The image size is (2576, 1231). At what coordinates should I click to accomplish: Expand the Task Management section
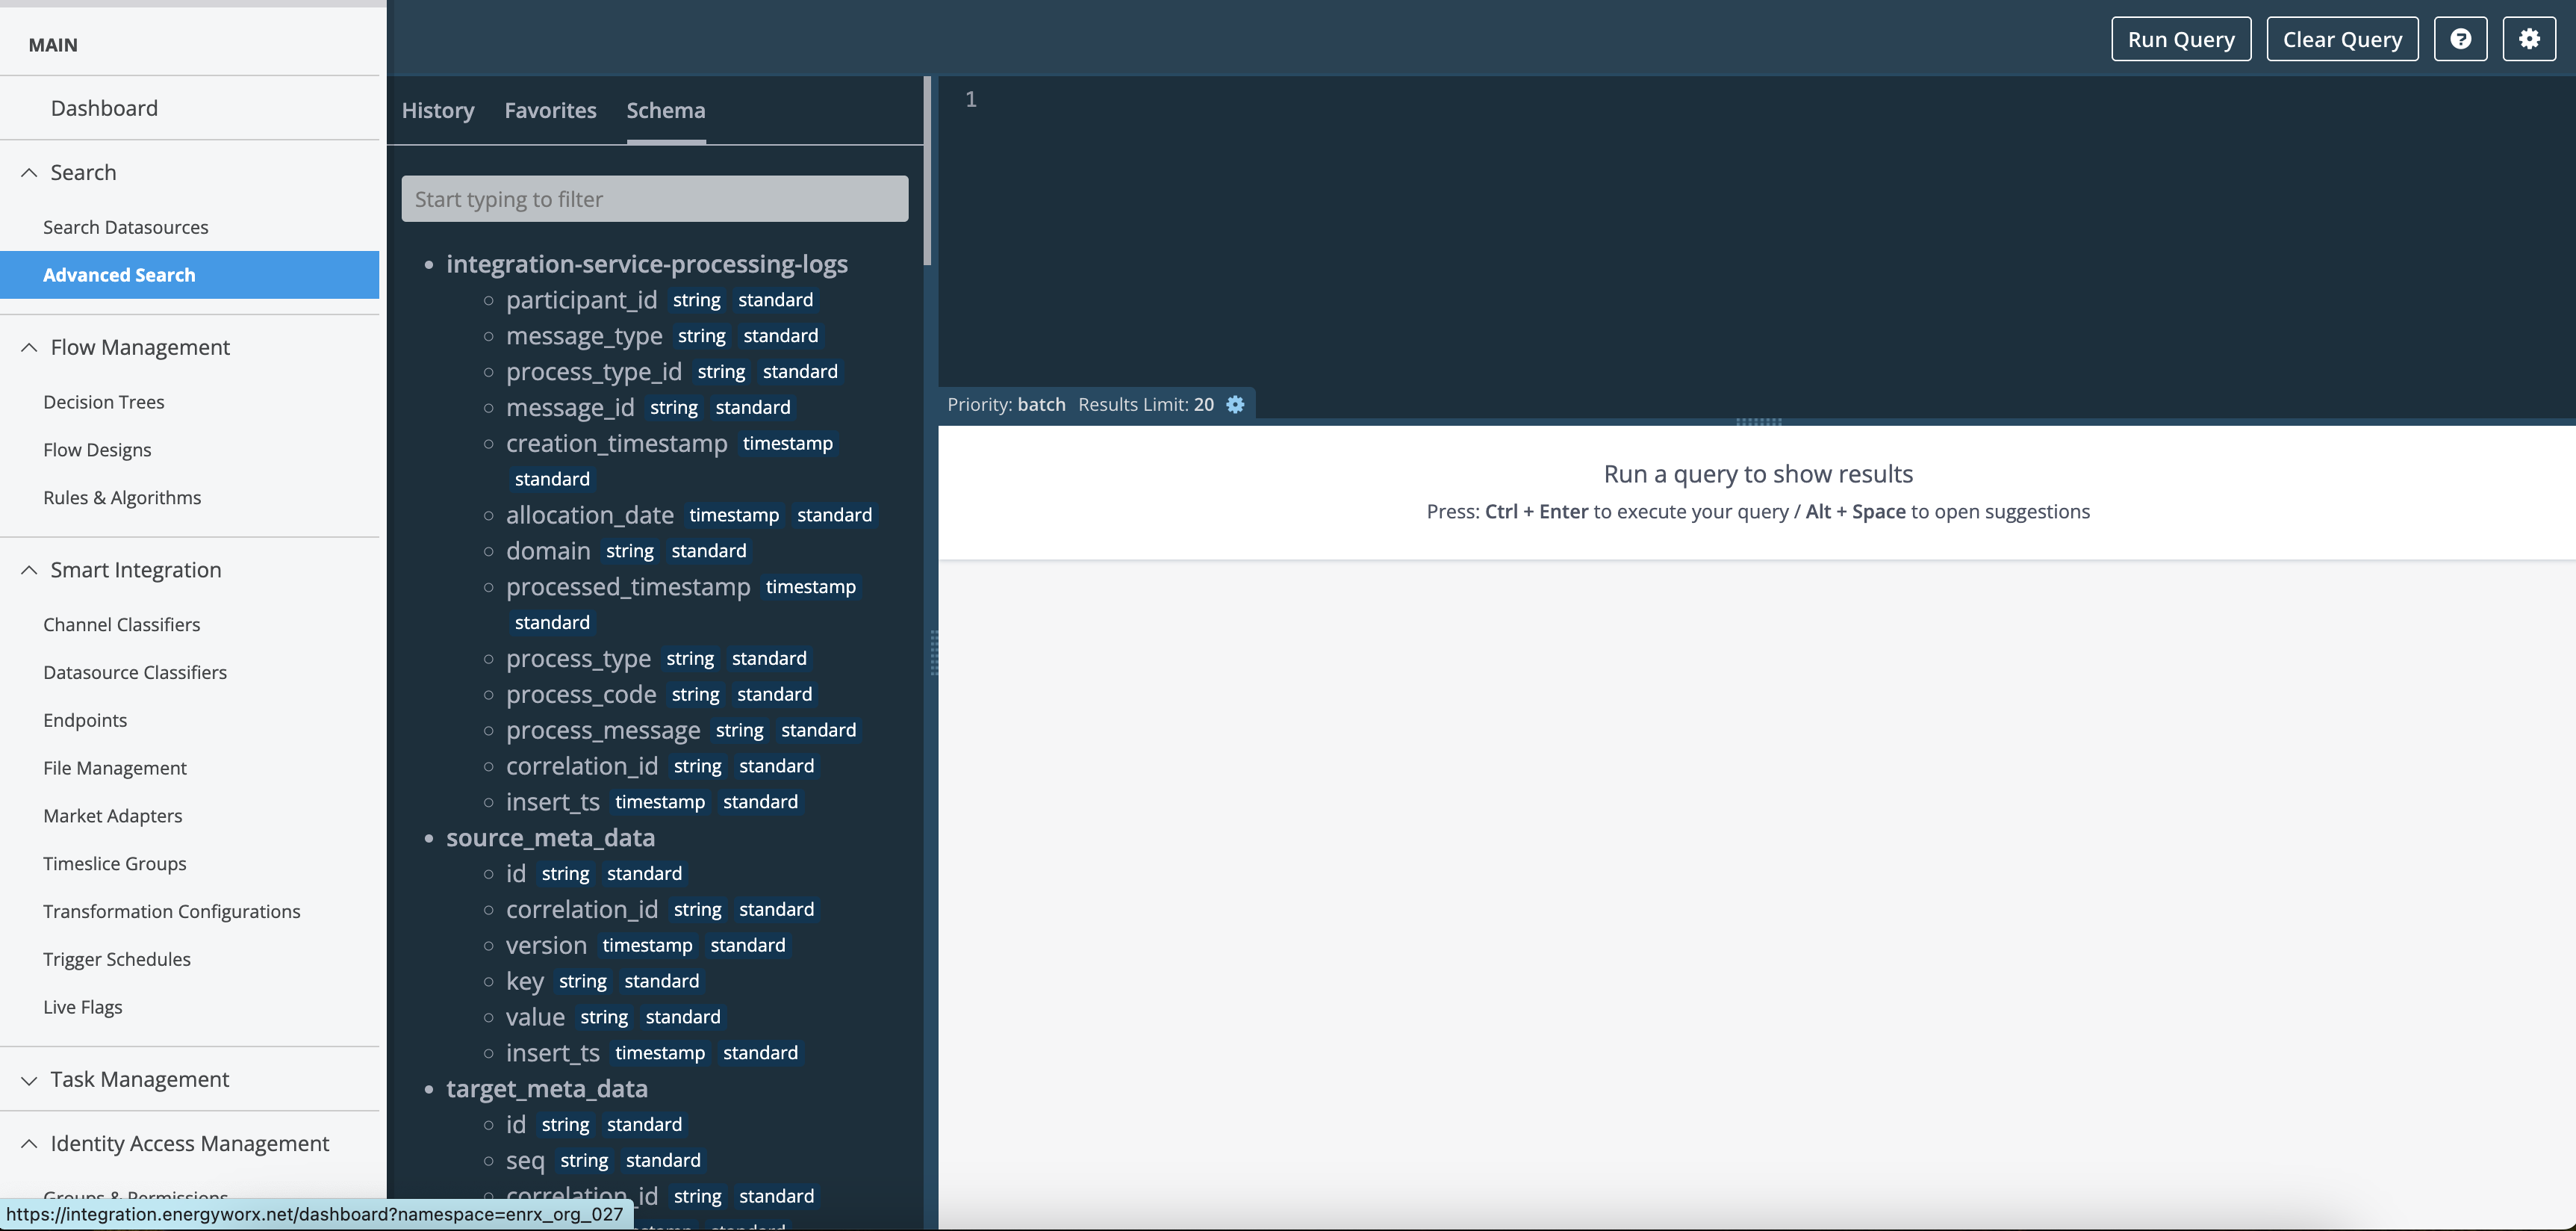pos(29,1080)
